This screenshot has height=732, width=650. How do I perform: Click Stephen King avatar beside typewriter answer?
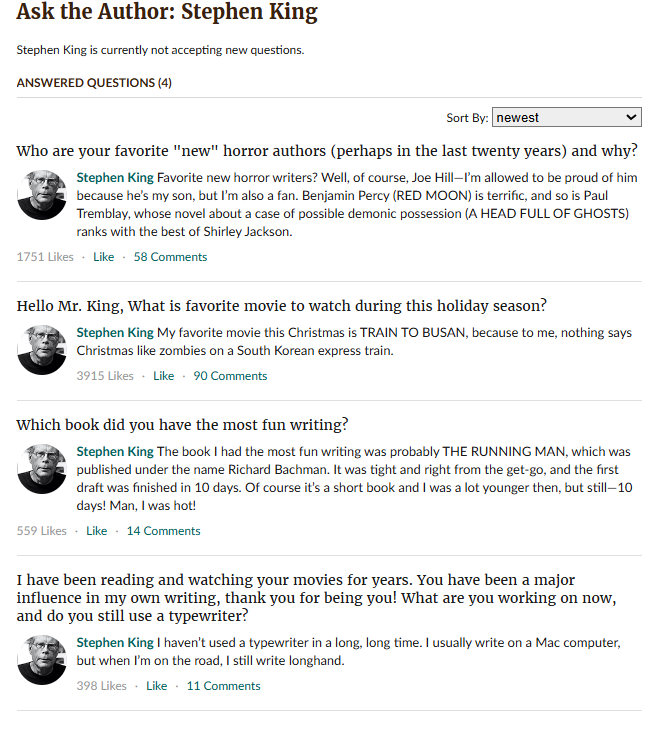pyautogui.click(x=42, y=660)
